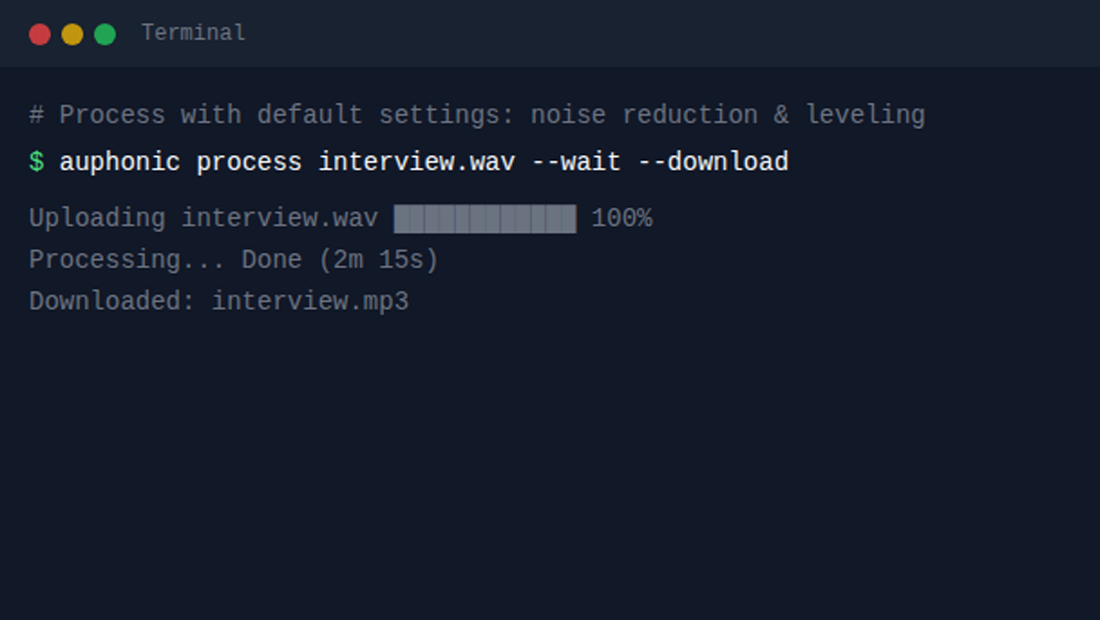Click the Uploading interview.wav text
The height and width of the screenshot is (620, 1100).
[203, 218]
